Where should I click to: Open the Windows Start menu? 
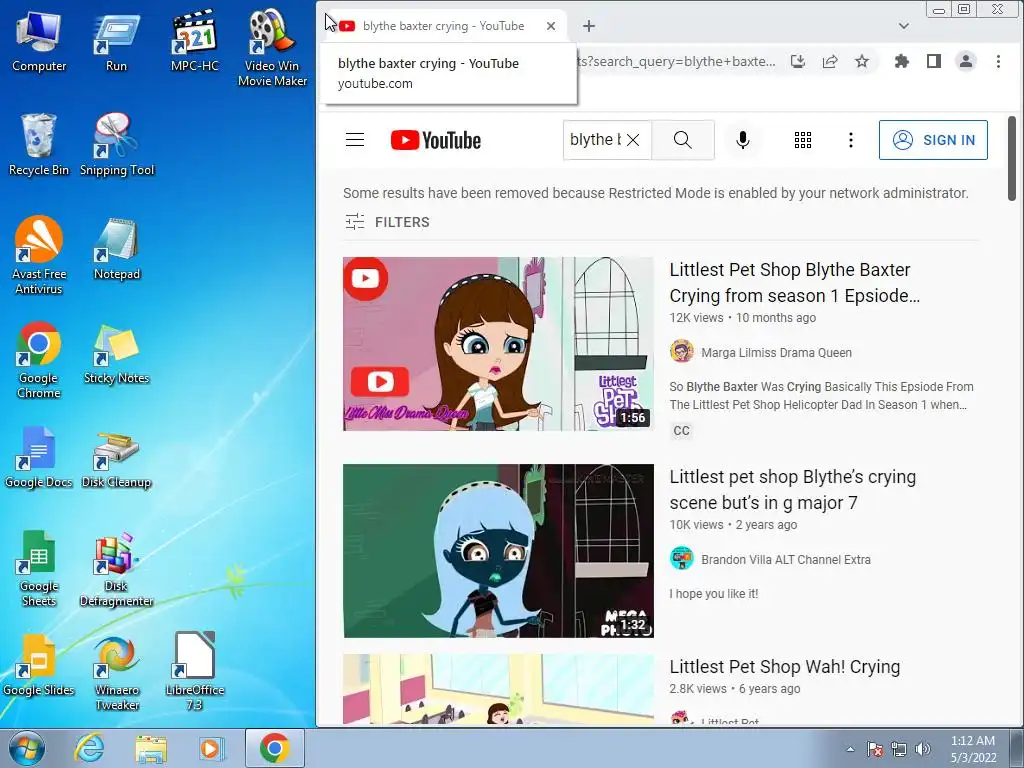click(26, 748)
